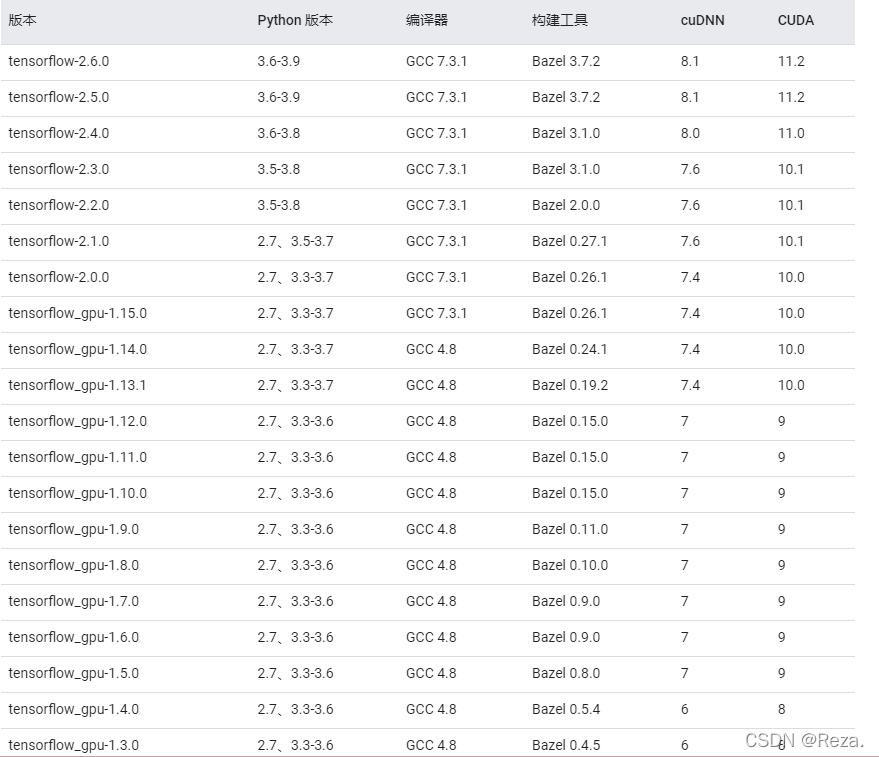879x757 pixels.
Task: Click Bazel 0.19.2 cell
Action: tap(570, 385)
